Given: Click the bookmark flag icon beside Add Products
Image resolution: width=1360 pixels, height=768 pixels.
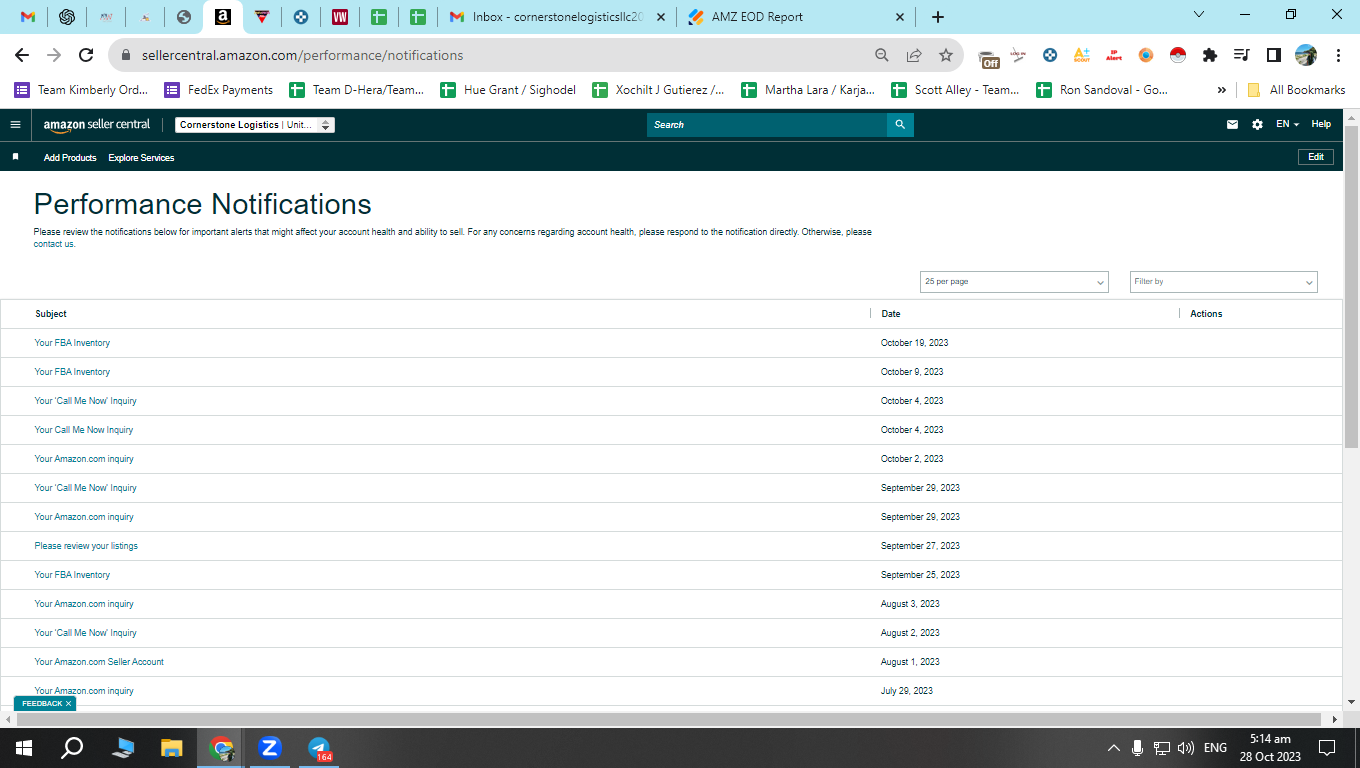Looking at the screenshot, I should pyautogui.click(x=15, y=157).
